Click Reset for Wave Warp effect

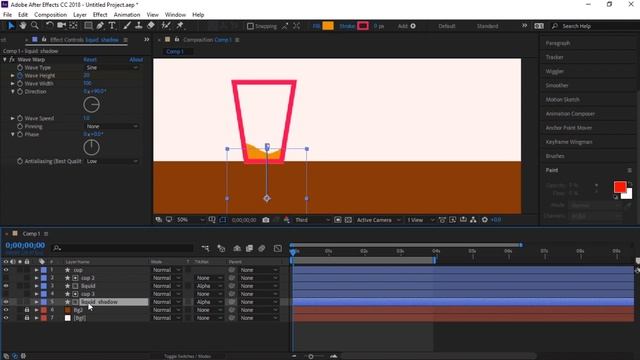click(90, 59)
